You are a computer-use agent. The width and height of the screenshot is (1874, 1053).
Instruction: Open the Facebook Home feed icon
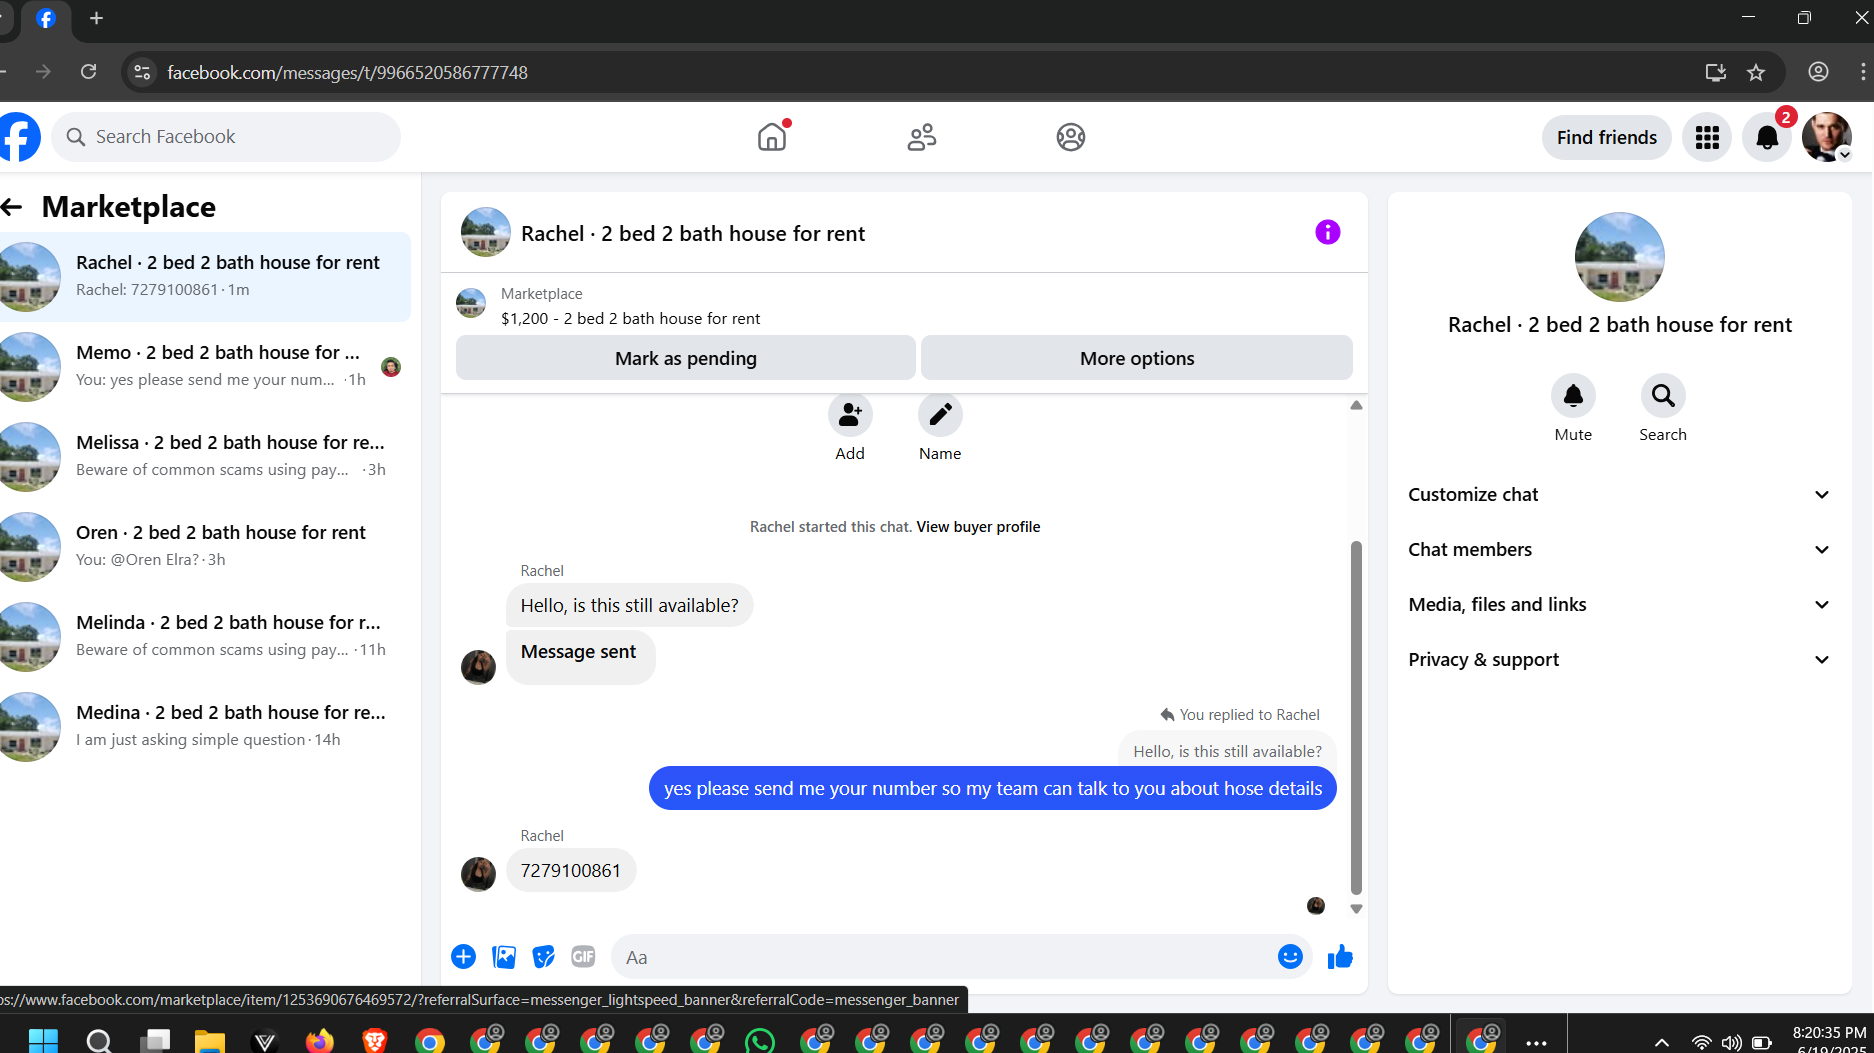point(772,137)
